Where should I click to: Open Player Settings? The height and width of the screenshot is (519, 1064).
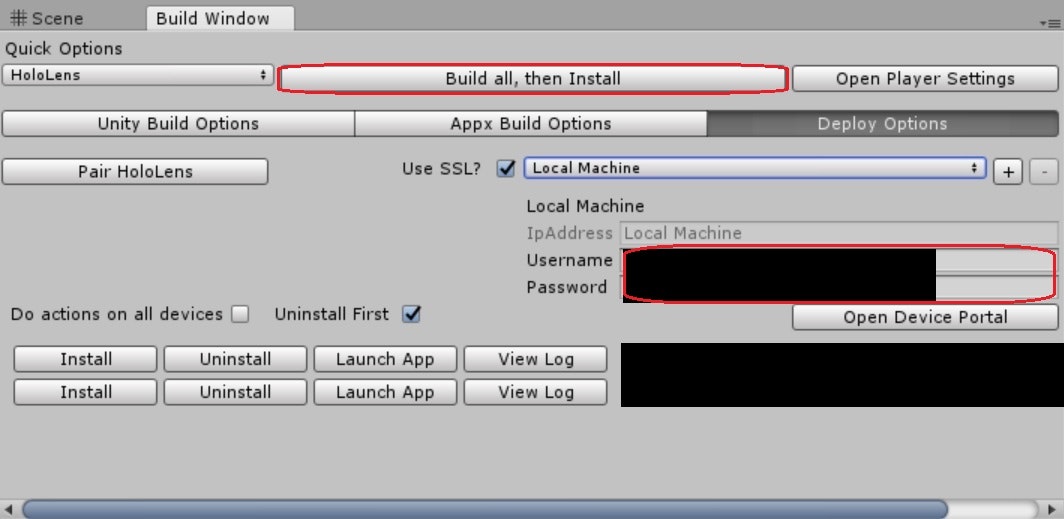pyautogui.click(x=925, y=79)
